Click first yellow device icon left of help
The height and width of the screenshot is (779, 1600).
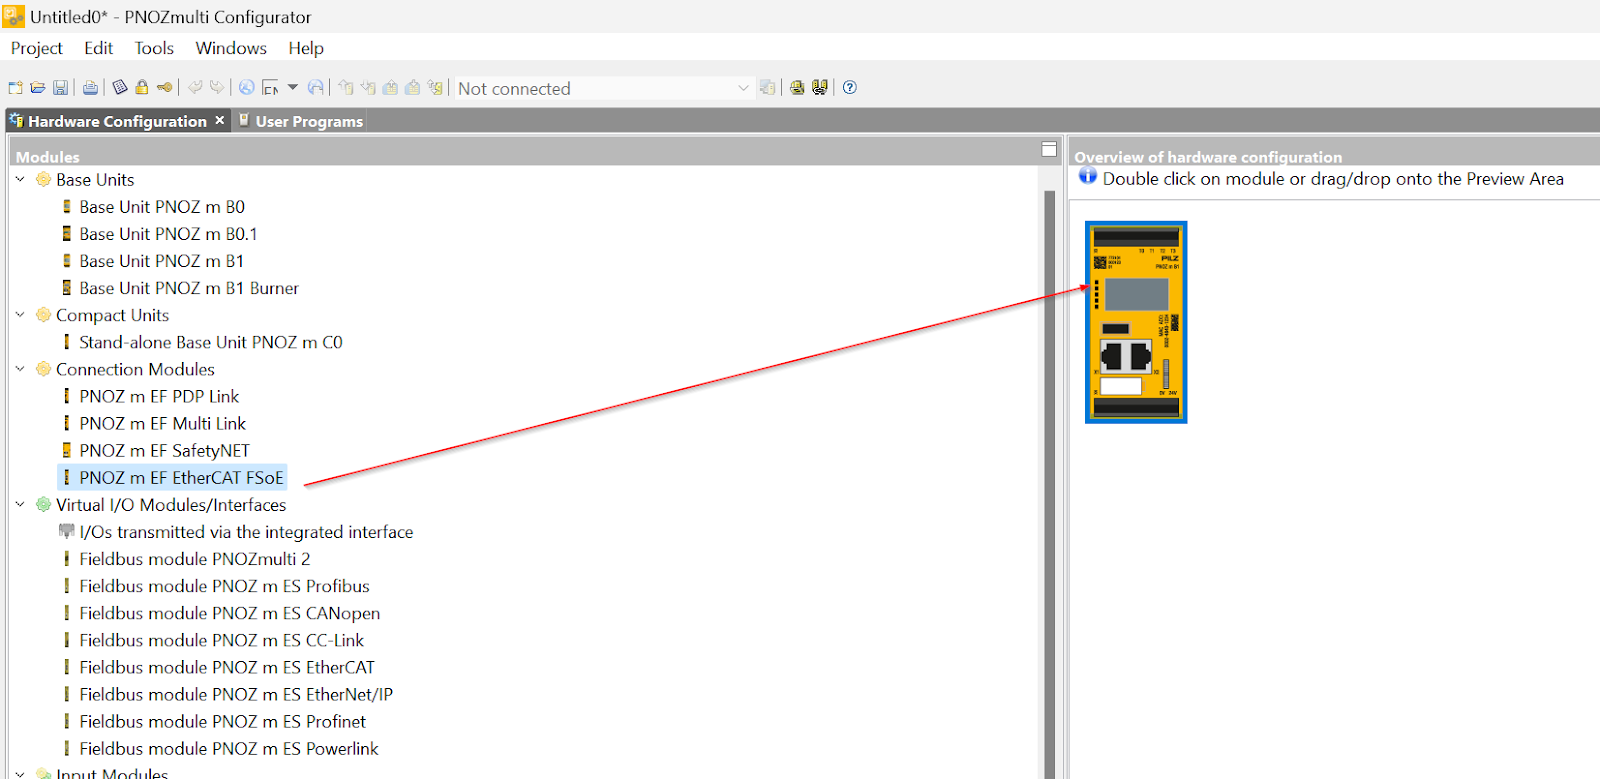point(797,87)
